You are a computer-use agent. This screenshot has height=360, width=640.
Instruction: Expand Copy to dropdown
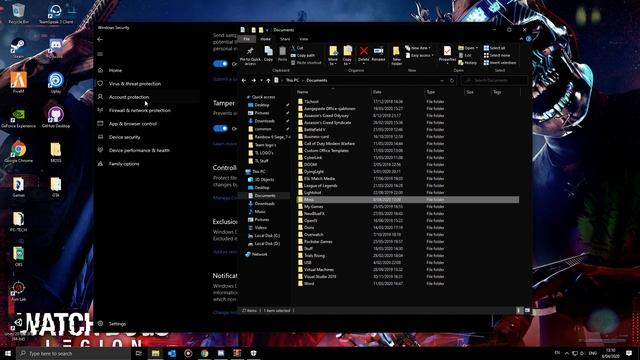pos(347,62)
